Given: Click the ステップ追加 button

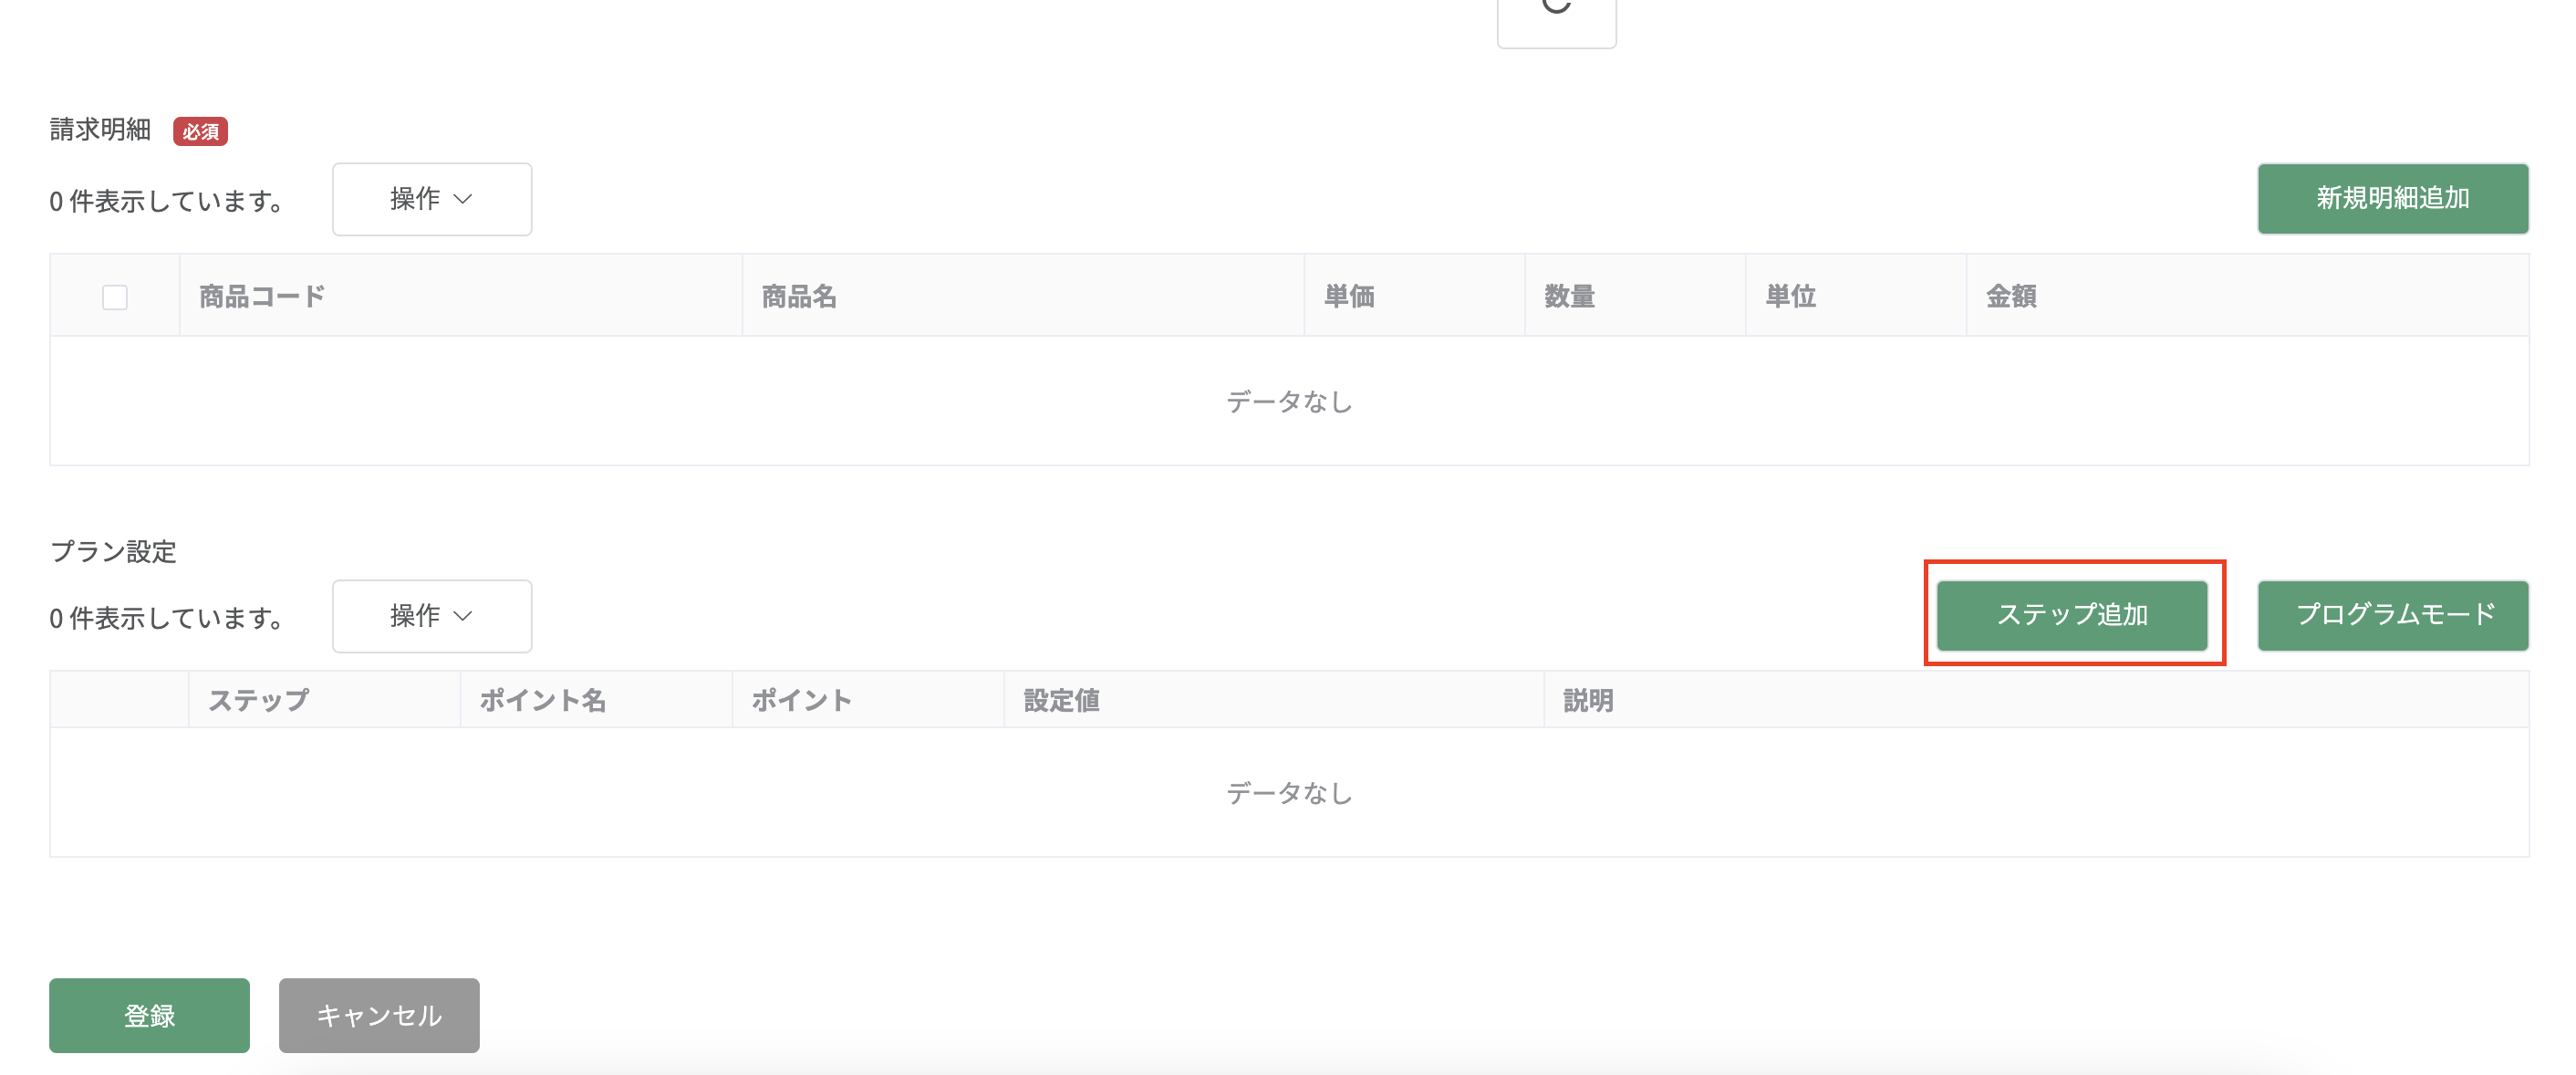Looking at the screenshot, I should coord(2072,615).
